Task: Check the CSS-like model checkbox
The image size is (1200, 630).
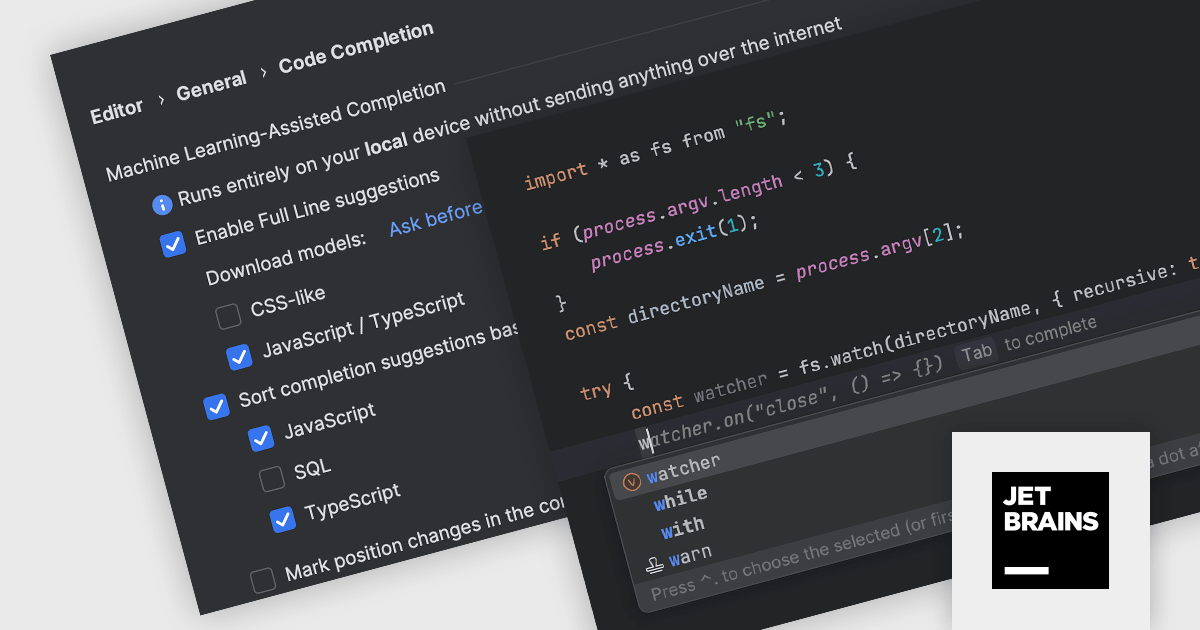Action: click(229, 316)
